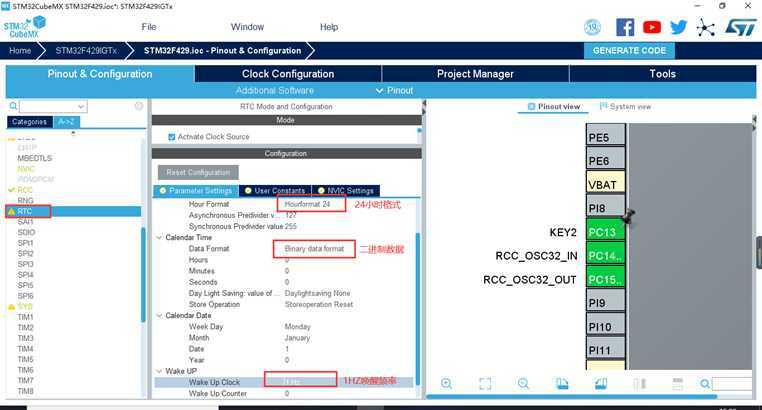Open the Data Format dropdown value
762x410 pixels.
point(314,249)
